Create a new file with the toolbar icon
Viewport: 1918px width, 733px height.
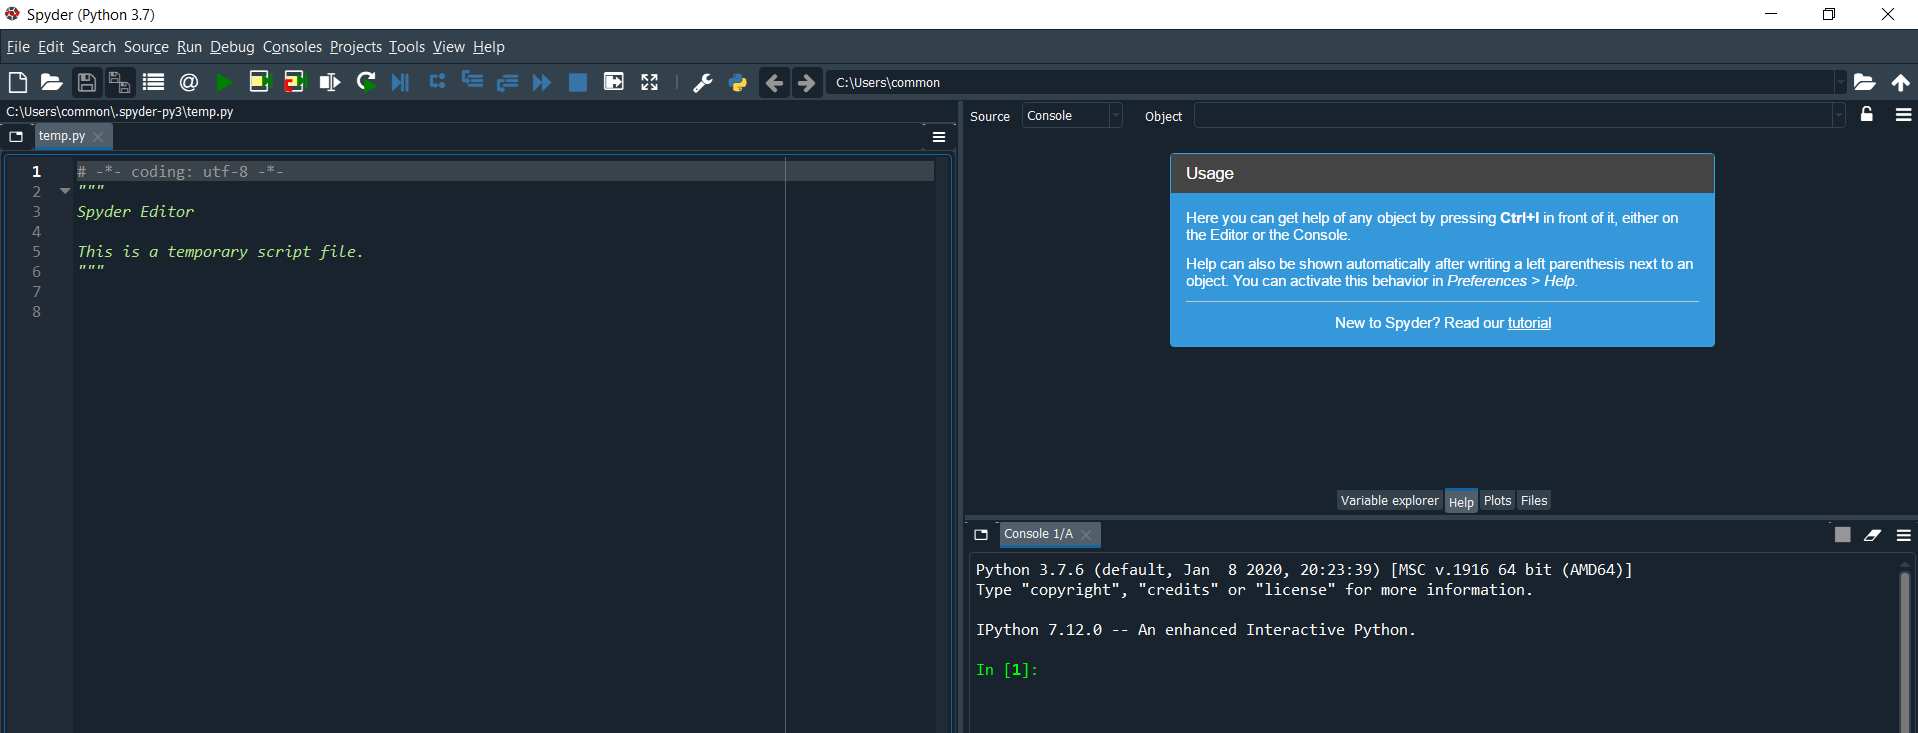click(17, 82)
